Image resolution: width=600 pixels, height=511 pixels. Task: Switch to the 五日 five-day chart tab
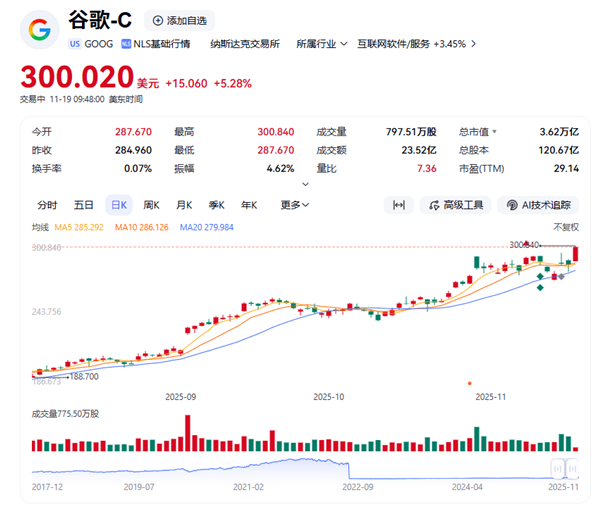coord(83,205)
